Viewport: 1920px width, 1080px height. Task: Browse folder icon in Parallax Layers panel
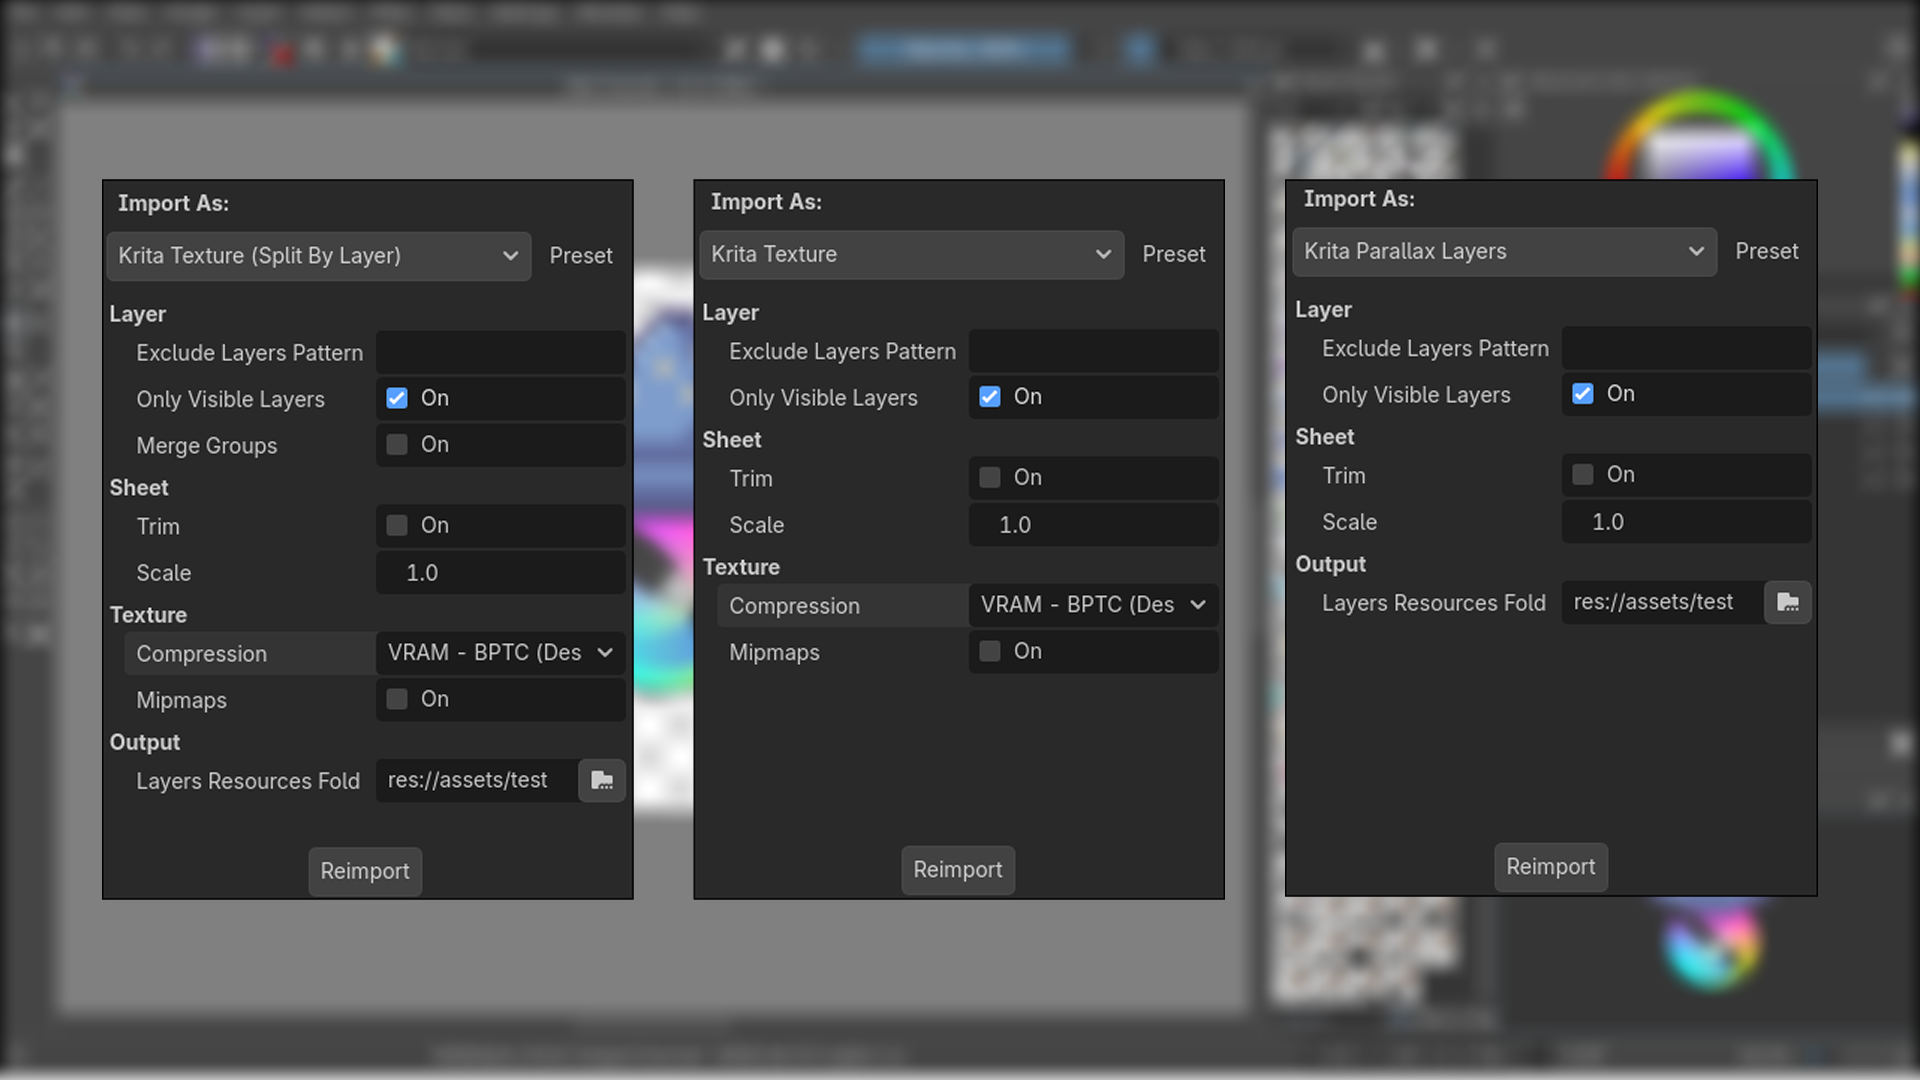1788,602
